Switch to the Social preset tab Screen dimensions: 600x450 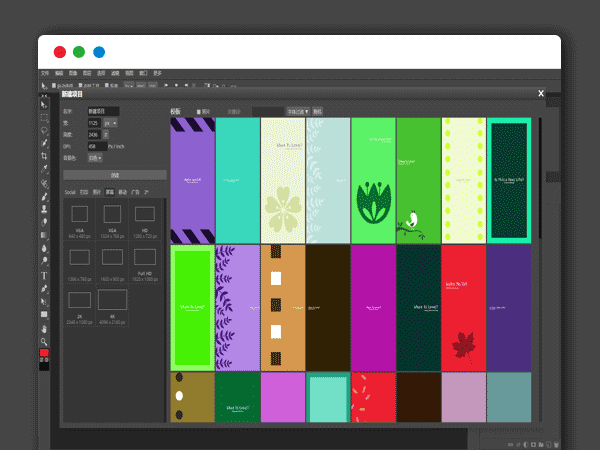pos(70,190)
